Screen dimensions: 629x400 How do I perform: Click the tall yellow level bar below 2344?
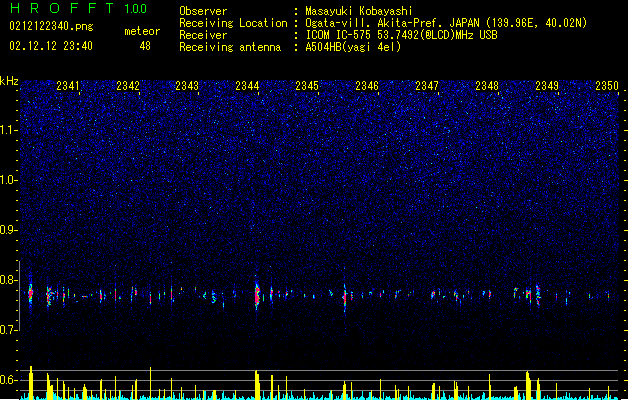point(257,385)
